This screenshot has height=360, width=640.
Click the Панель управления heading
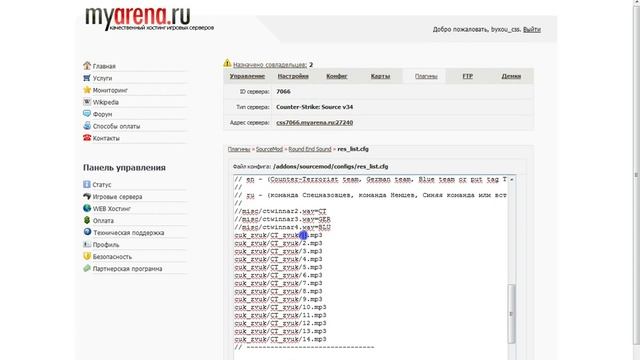pyautogui.click(x=124, y=168)
